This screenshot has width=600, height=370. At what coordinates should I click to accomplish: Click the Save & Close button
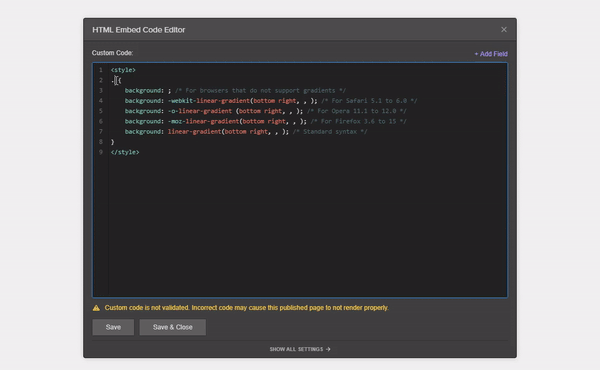pyautogui.click(x=173, y=327)
